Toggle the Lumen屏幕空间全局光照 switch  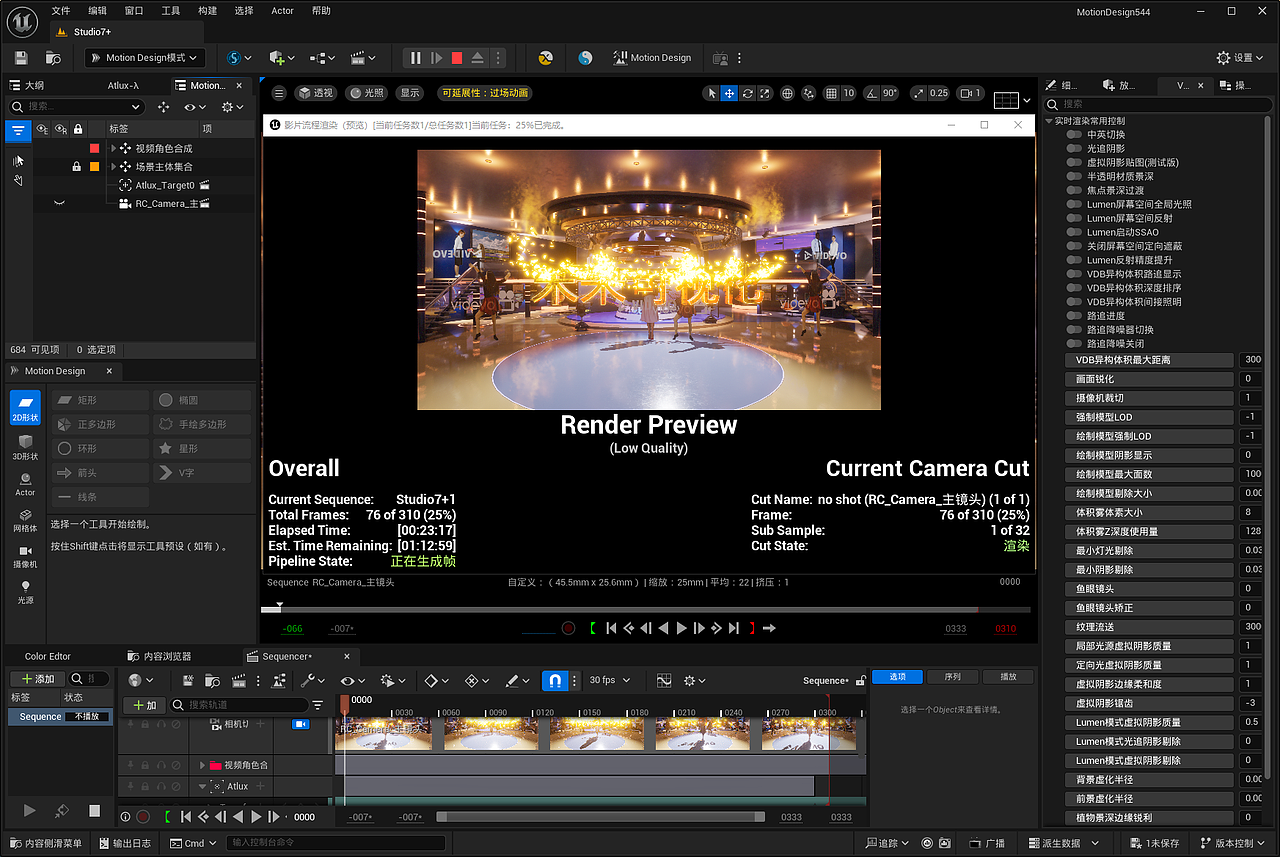(x=1074, y=204)
